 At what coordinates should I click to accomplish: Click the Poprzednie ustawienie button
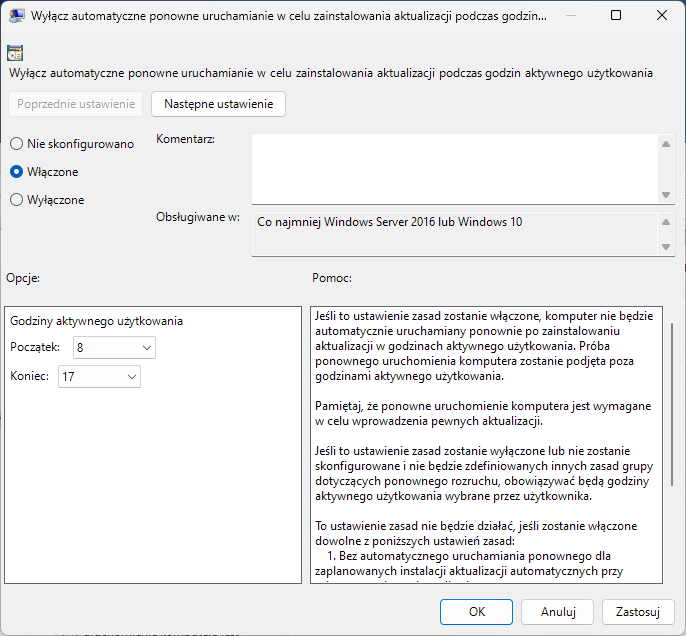click(x=76, y=104)
